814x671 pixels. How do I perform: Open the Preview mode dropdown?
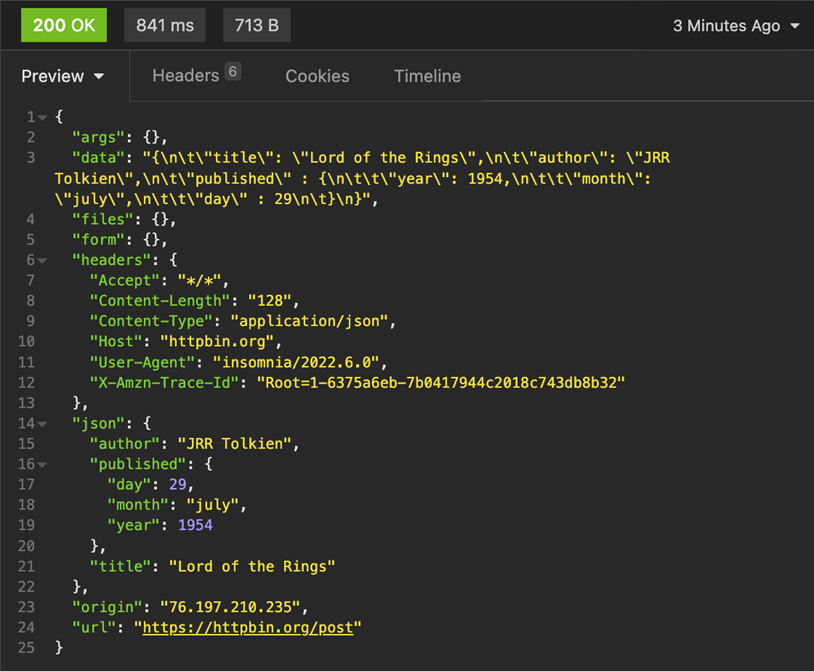[64, 76]
